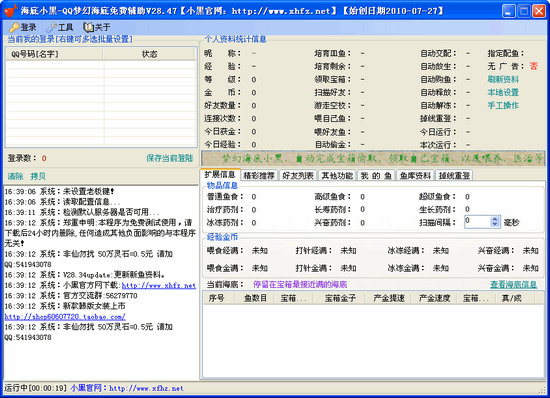Open the taobao shop link in log
This screenshot has width=550, height=398.
[x=65, y=317]
